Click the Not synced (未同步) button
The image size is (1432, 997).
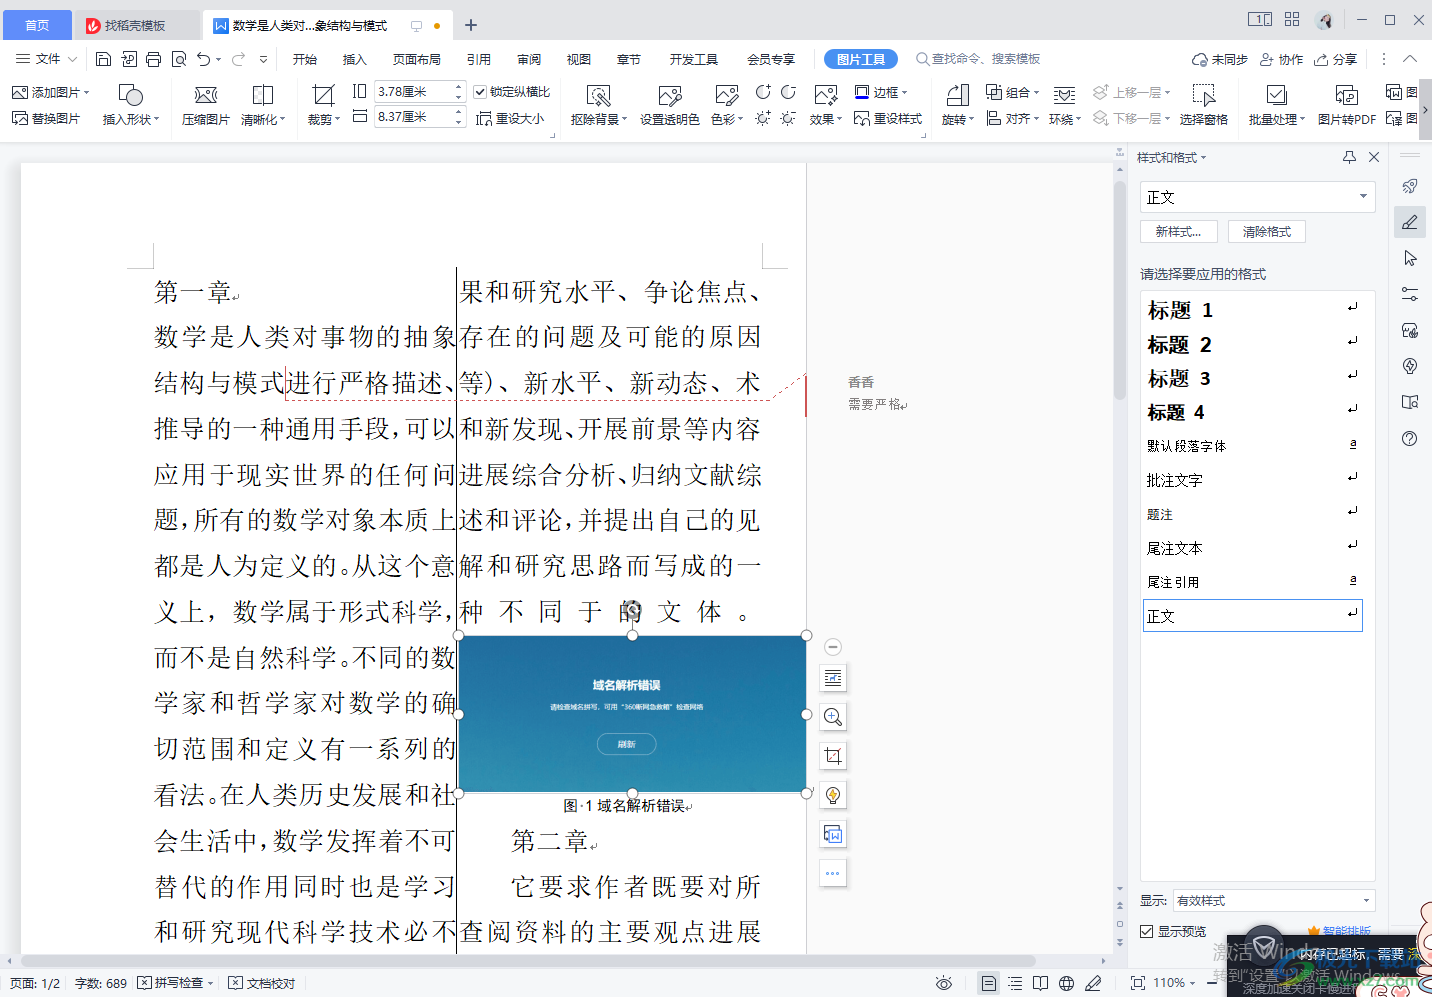[x=1220, y=59]
